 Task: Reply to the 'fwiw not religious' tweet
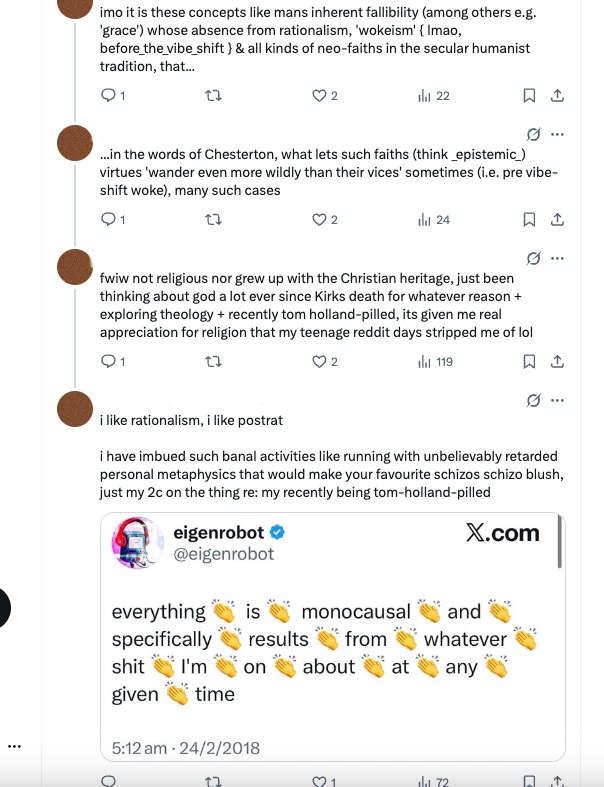[109, 361]
